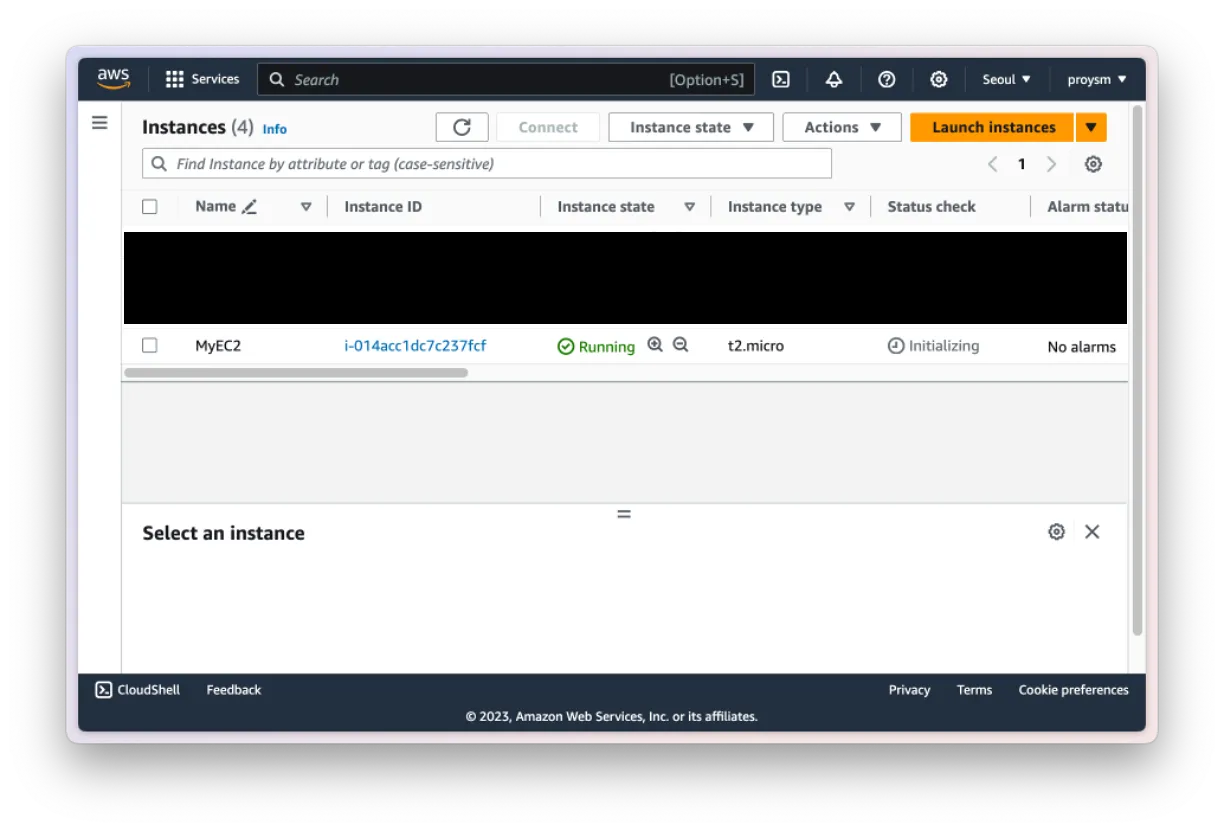Expand the Seoul region dropdown
The height and width of the screenshot is (832, 1224).
click(1006, 80)
